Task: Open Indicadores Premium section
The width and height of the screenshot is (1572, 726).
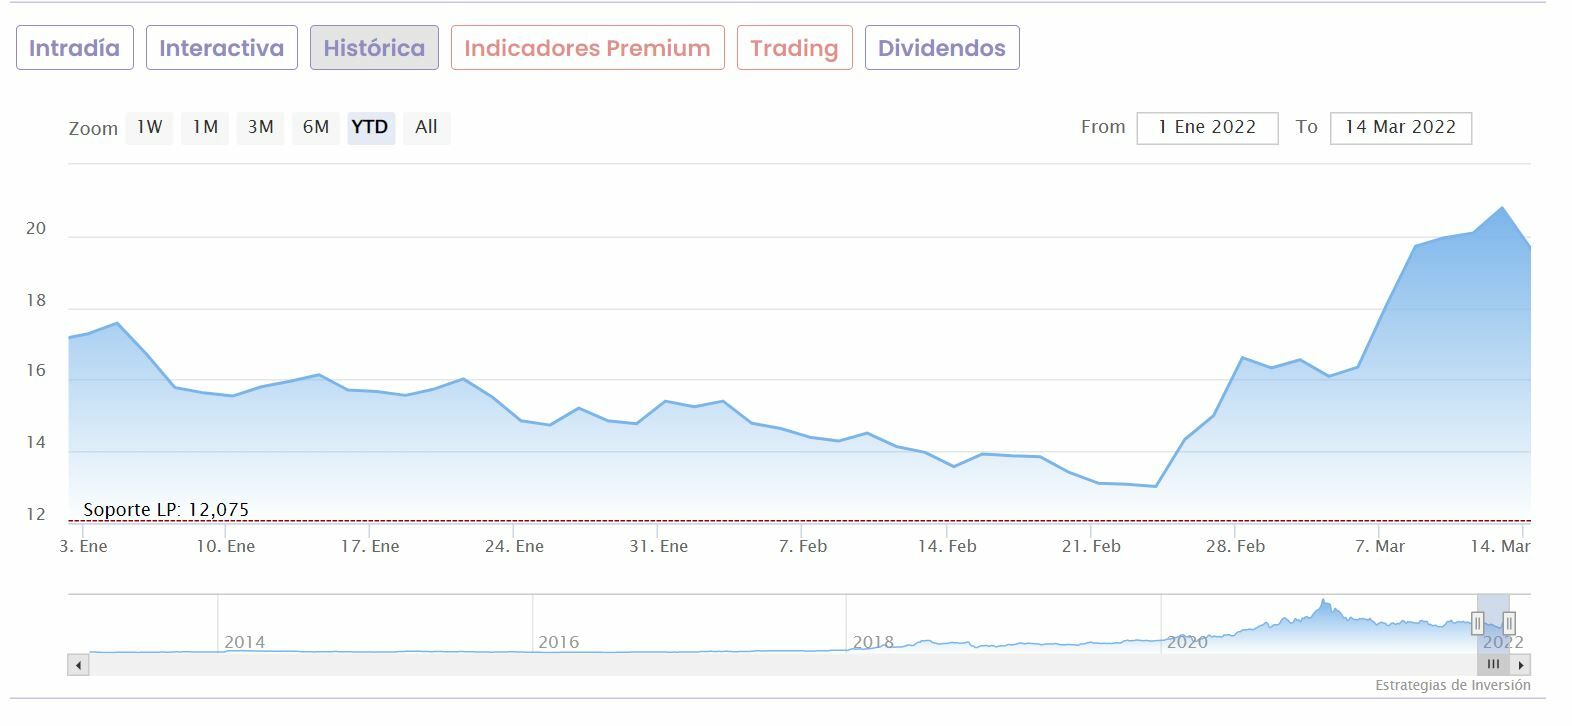Action: (588, 48)
